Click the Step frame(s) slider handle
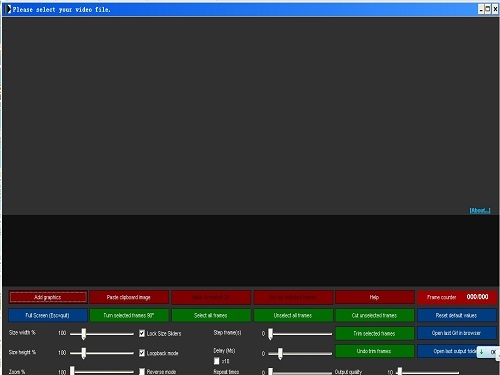This screenshot has height=375, width=500. [x=271, y=334]
